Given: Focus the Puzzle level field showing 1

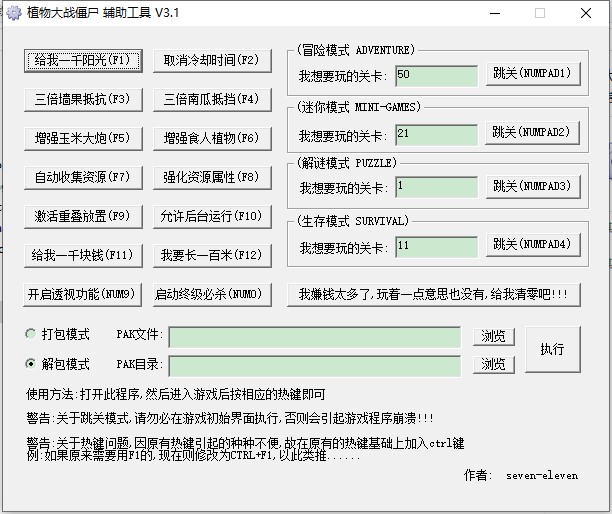Looking at the screenshot, I should click(x=436, y=187).
